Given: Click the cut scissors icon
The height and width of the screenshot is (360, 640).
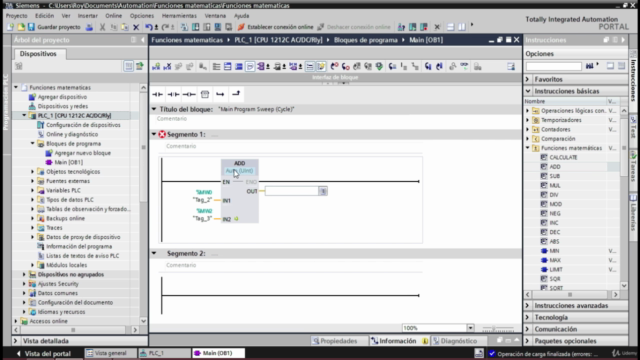Looking at the screenshot, I should click(x=102, y=27).
